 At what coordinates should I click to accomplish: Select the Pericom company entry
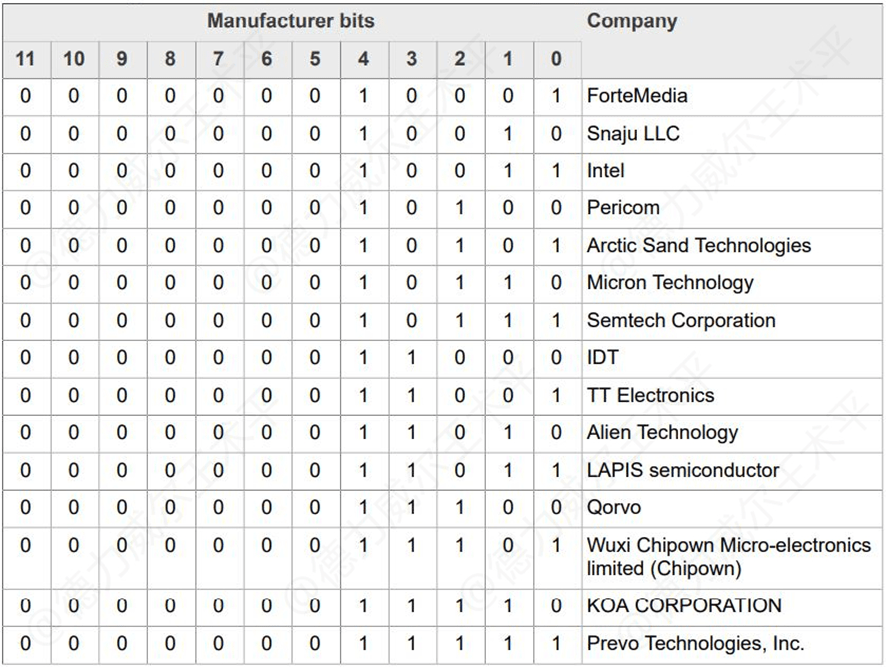tap(623, 208)
